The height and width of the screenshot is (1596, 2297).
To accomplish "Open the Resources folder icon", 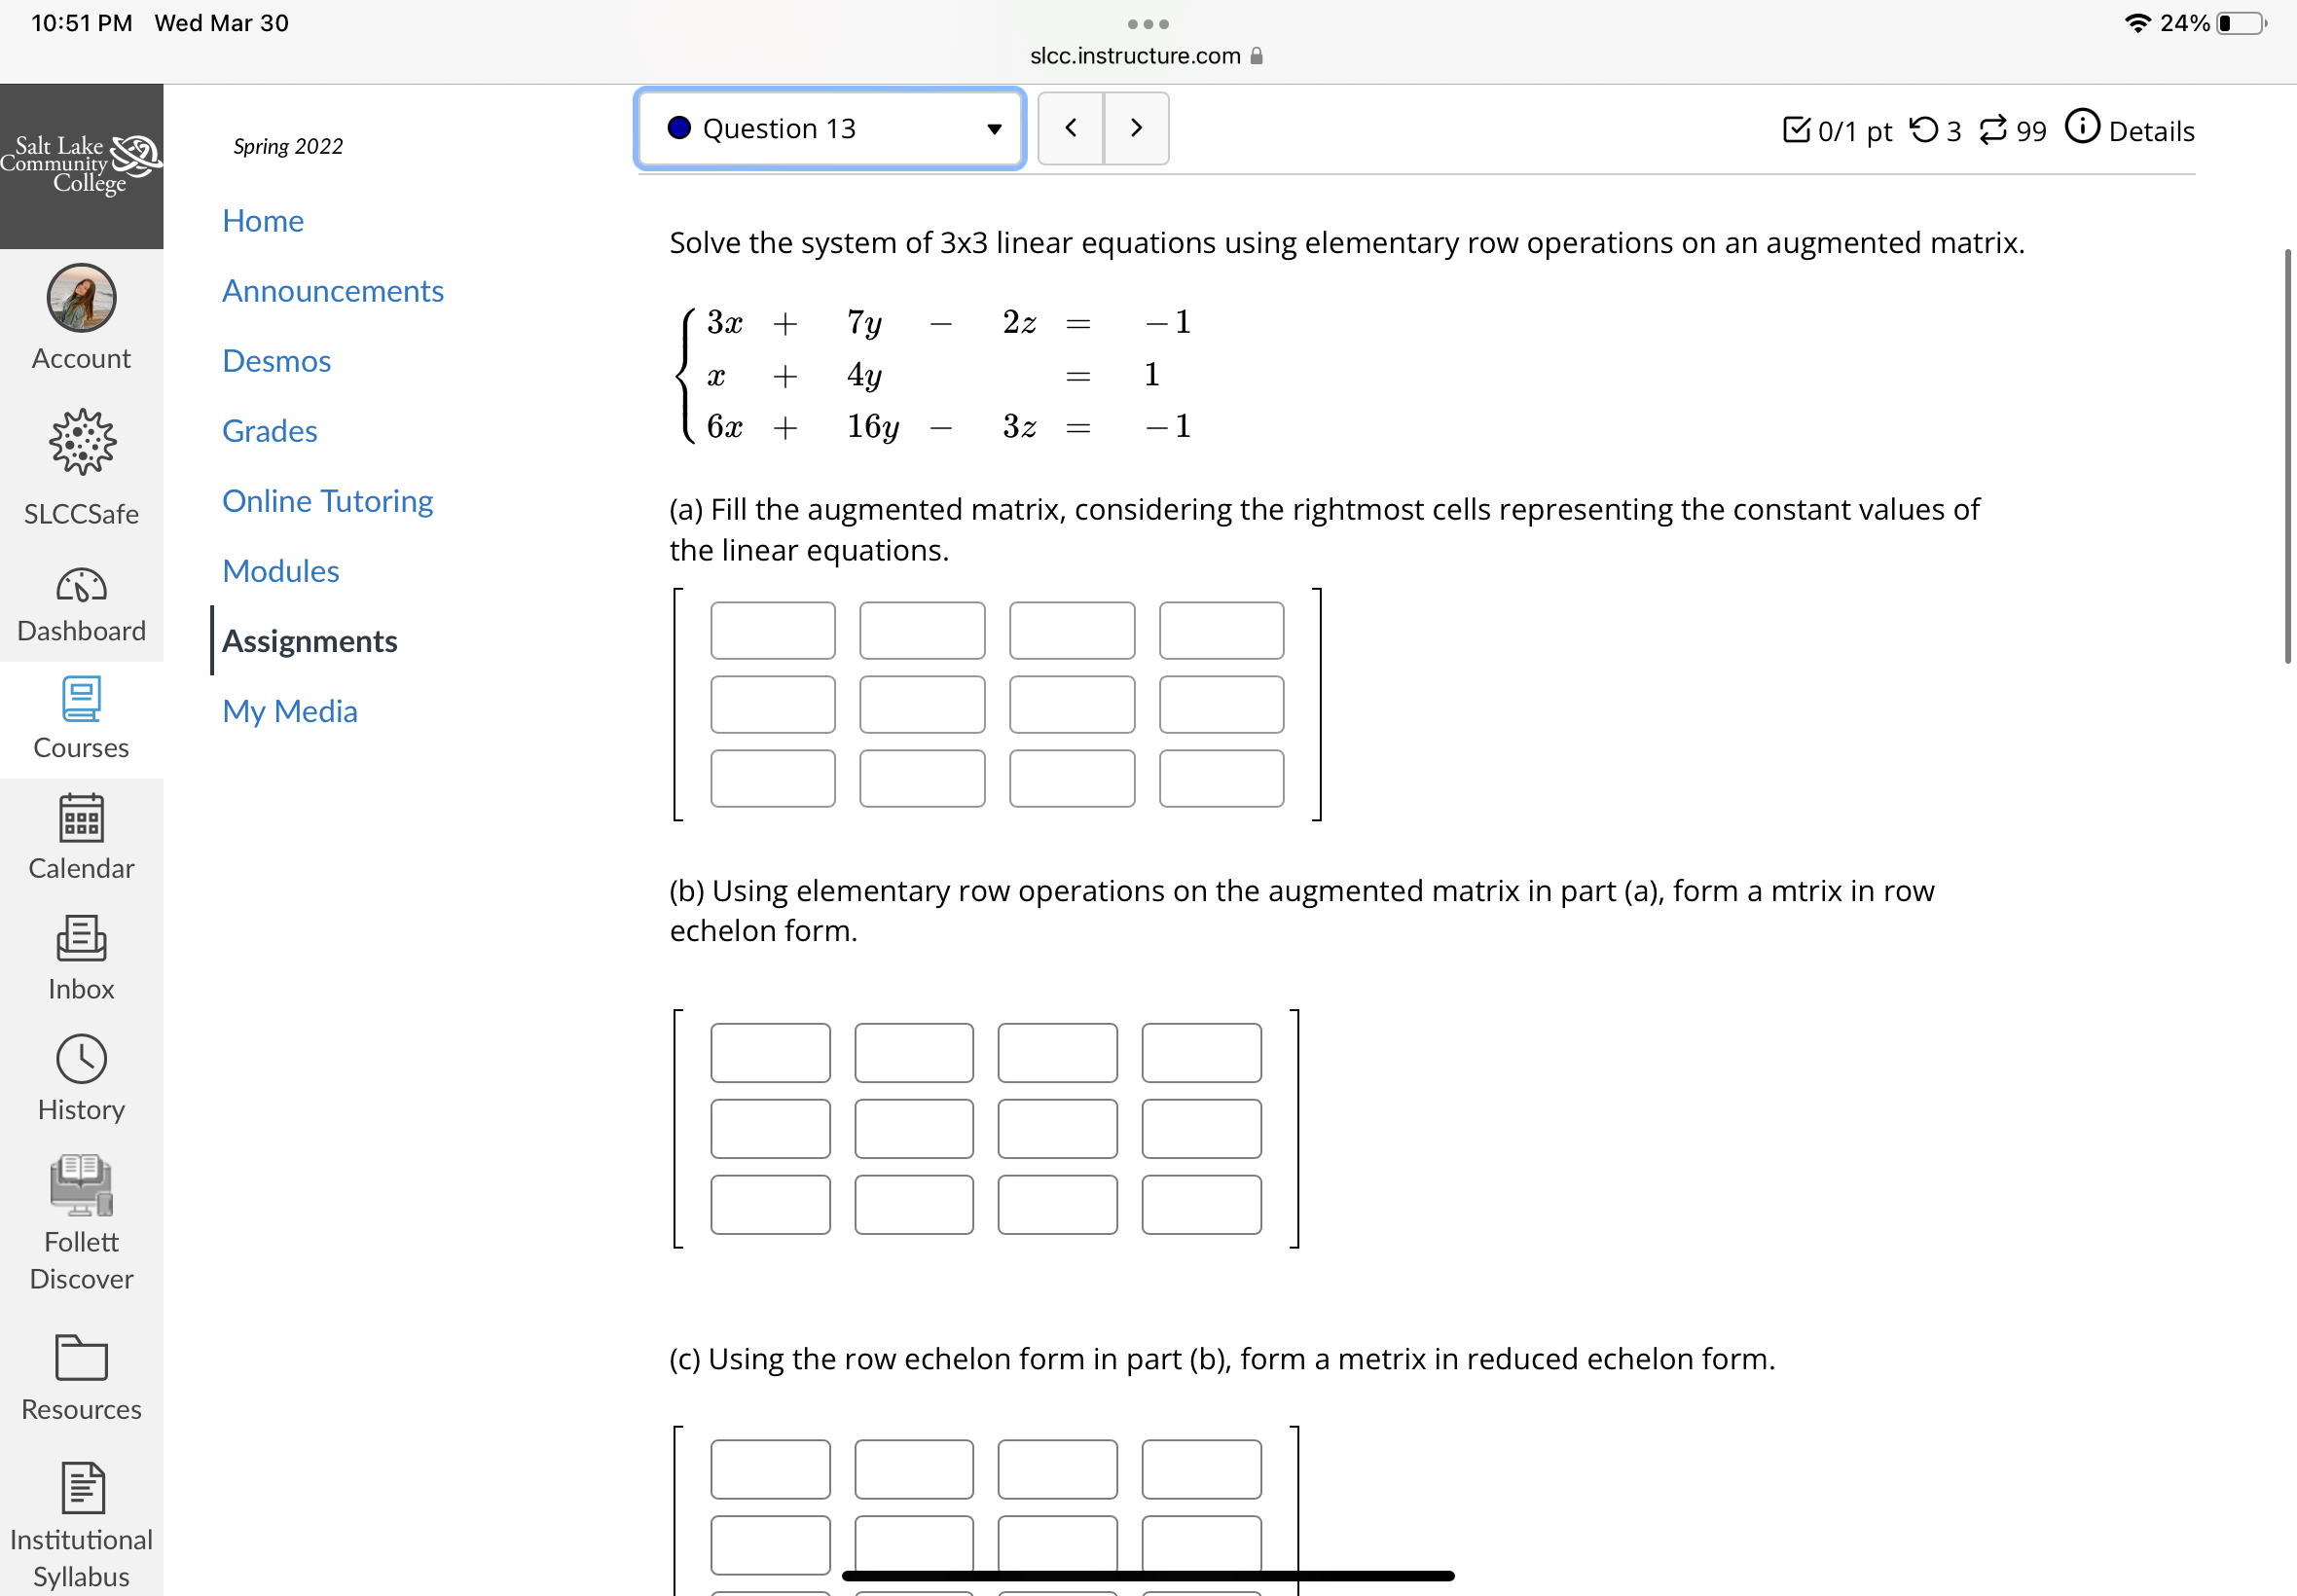I will (81, 1358).
